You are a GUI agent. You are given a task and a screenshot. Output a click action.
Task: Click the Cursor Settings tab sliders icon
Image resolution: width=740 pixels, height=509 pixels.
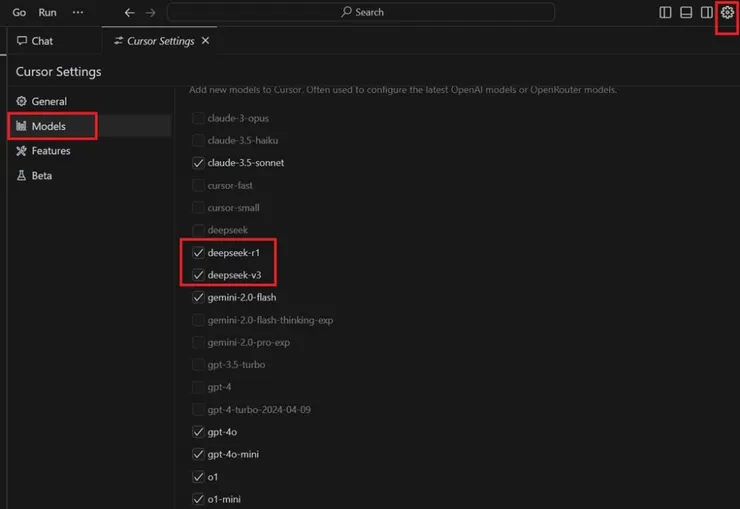(x=118, y=41)
